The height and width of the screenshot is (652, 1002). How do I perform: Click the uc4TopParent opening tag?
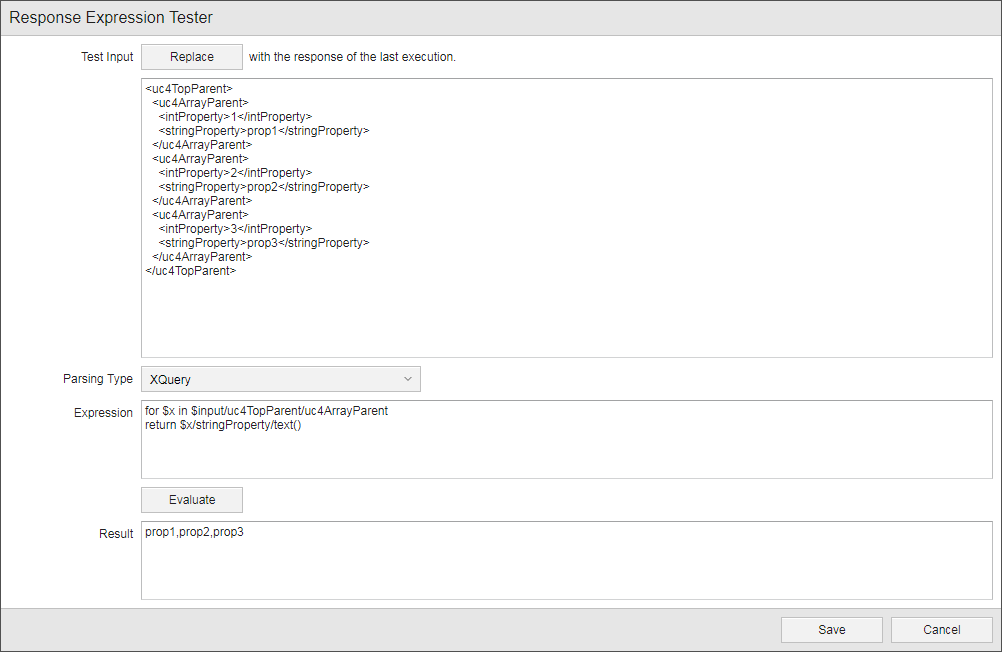point(188,88)
